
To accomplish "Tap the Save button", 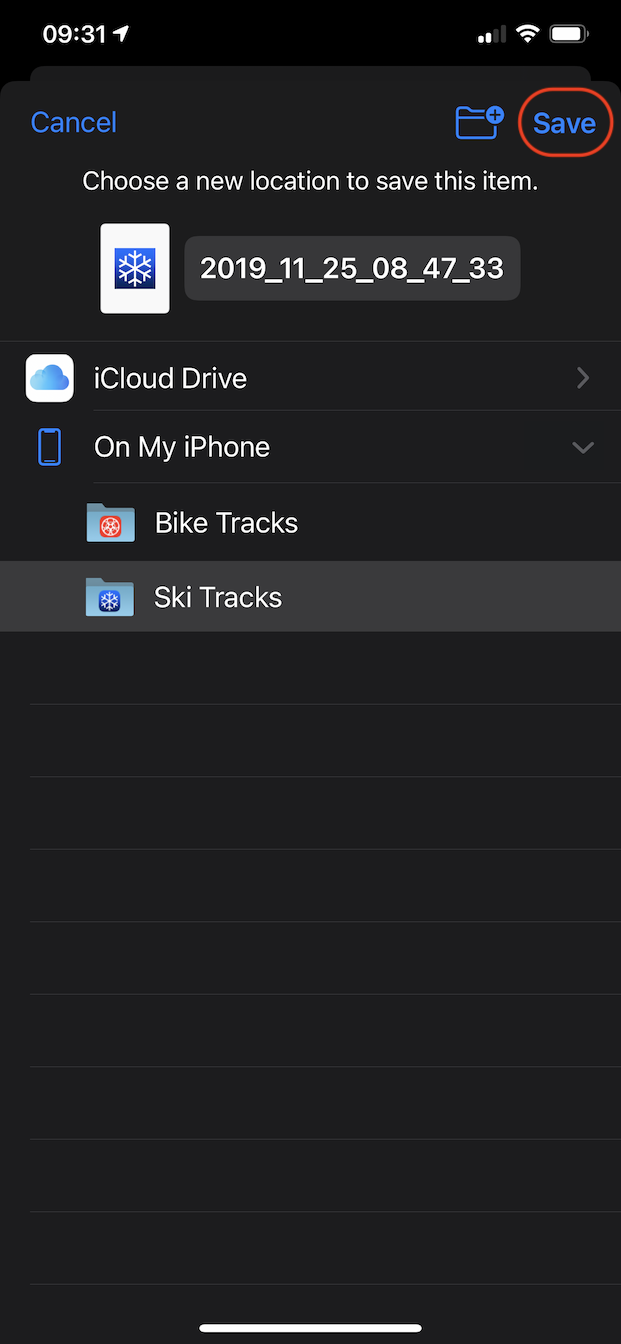I will (564, 122).
